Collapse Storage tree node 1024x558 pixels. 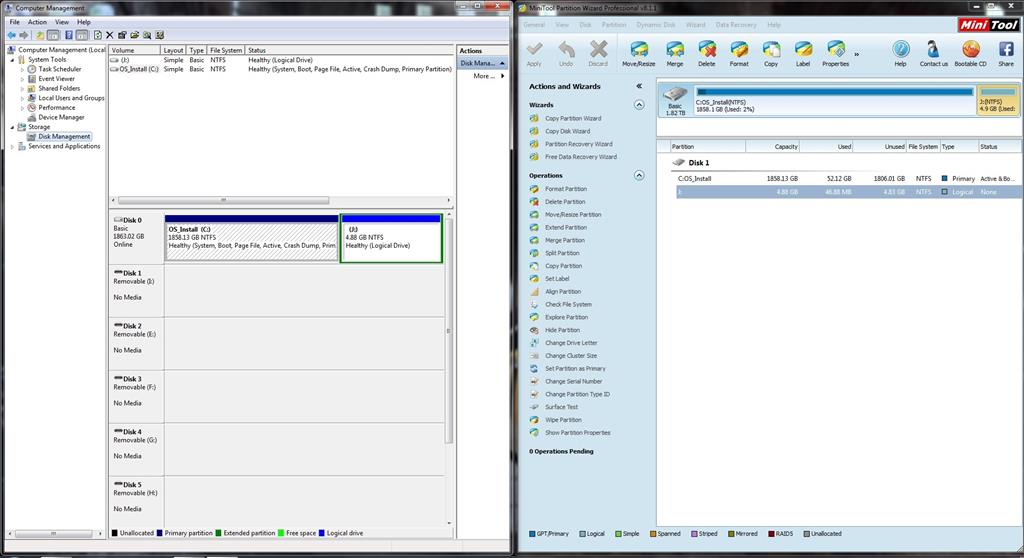(x=12, y=127)
